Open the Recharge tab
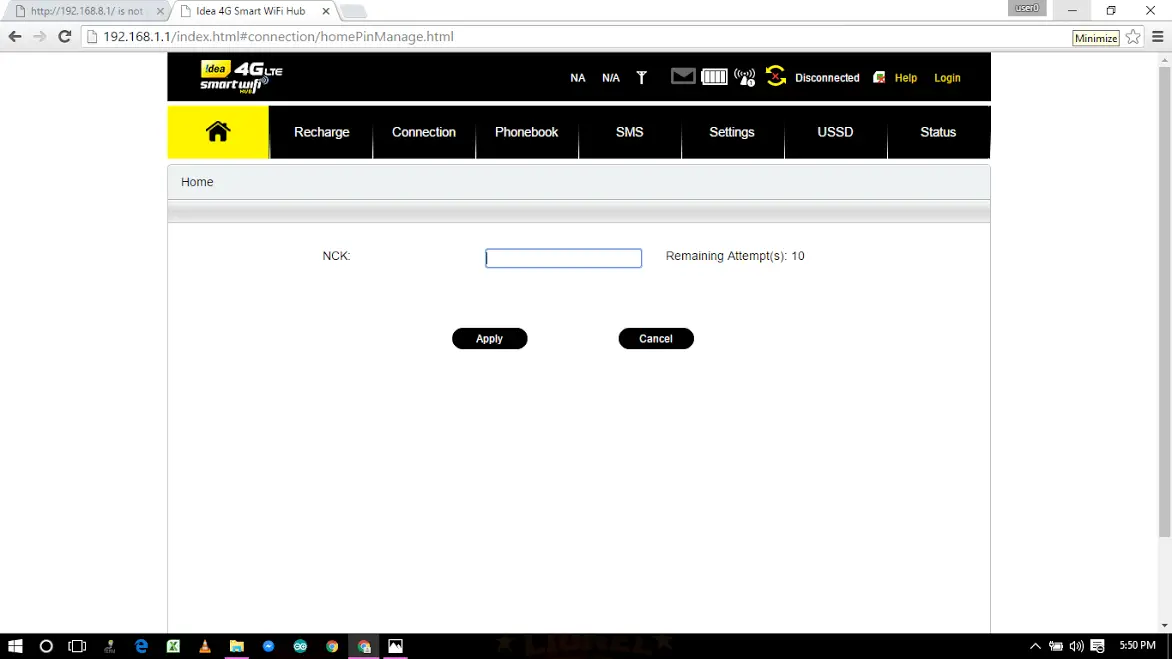Image resolution: width=1172 pixels, height=659 pixels. click(321, 132)
